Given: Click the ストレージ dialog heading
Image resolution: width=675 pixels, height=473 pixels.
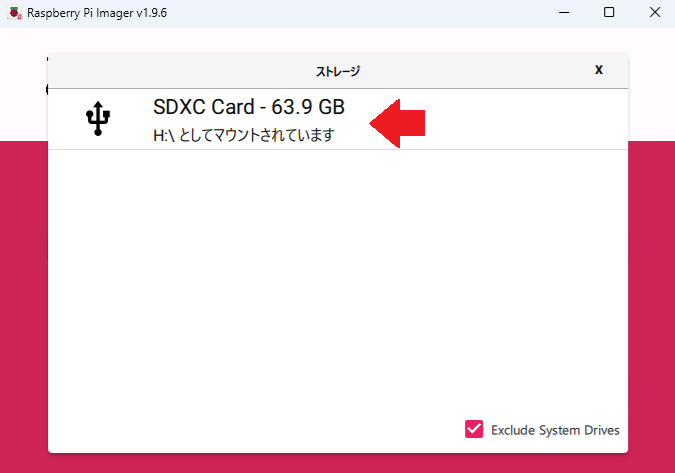Looking at the screenshot, I should (x=337, y=71).
